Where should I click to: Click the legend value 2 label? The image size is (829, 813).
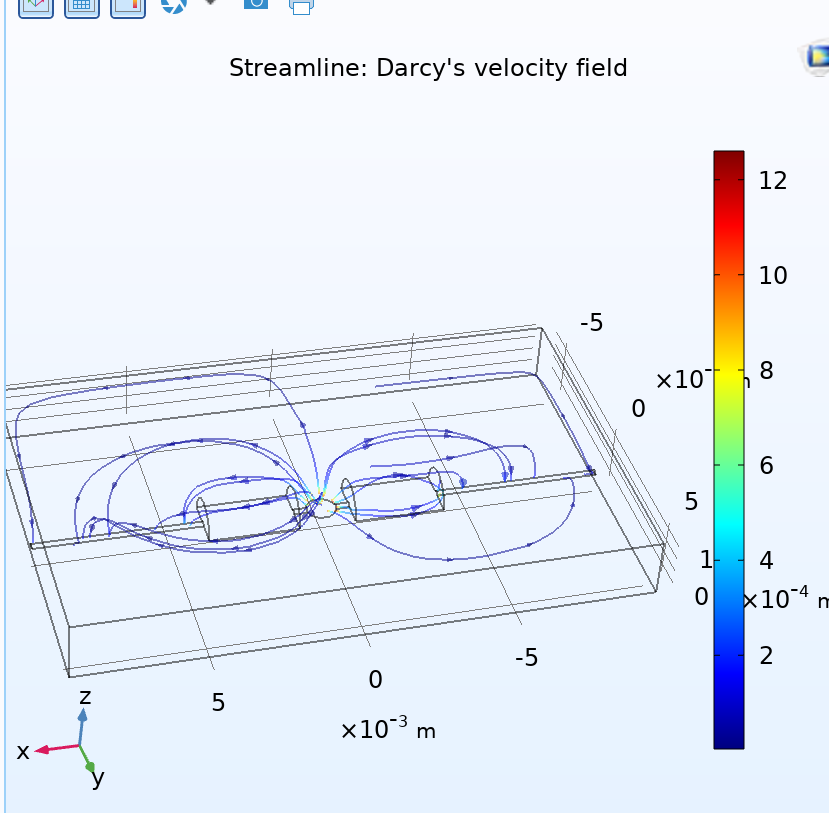tap(766, 656)
